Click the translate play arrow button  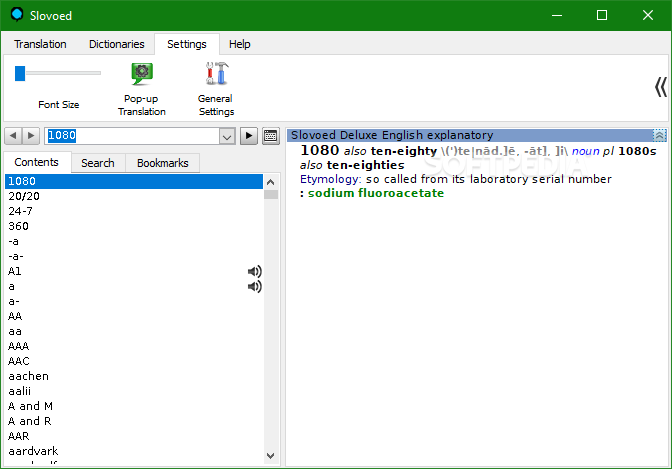249,136
